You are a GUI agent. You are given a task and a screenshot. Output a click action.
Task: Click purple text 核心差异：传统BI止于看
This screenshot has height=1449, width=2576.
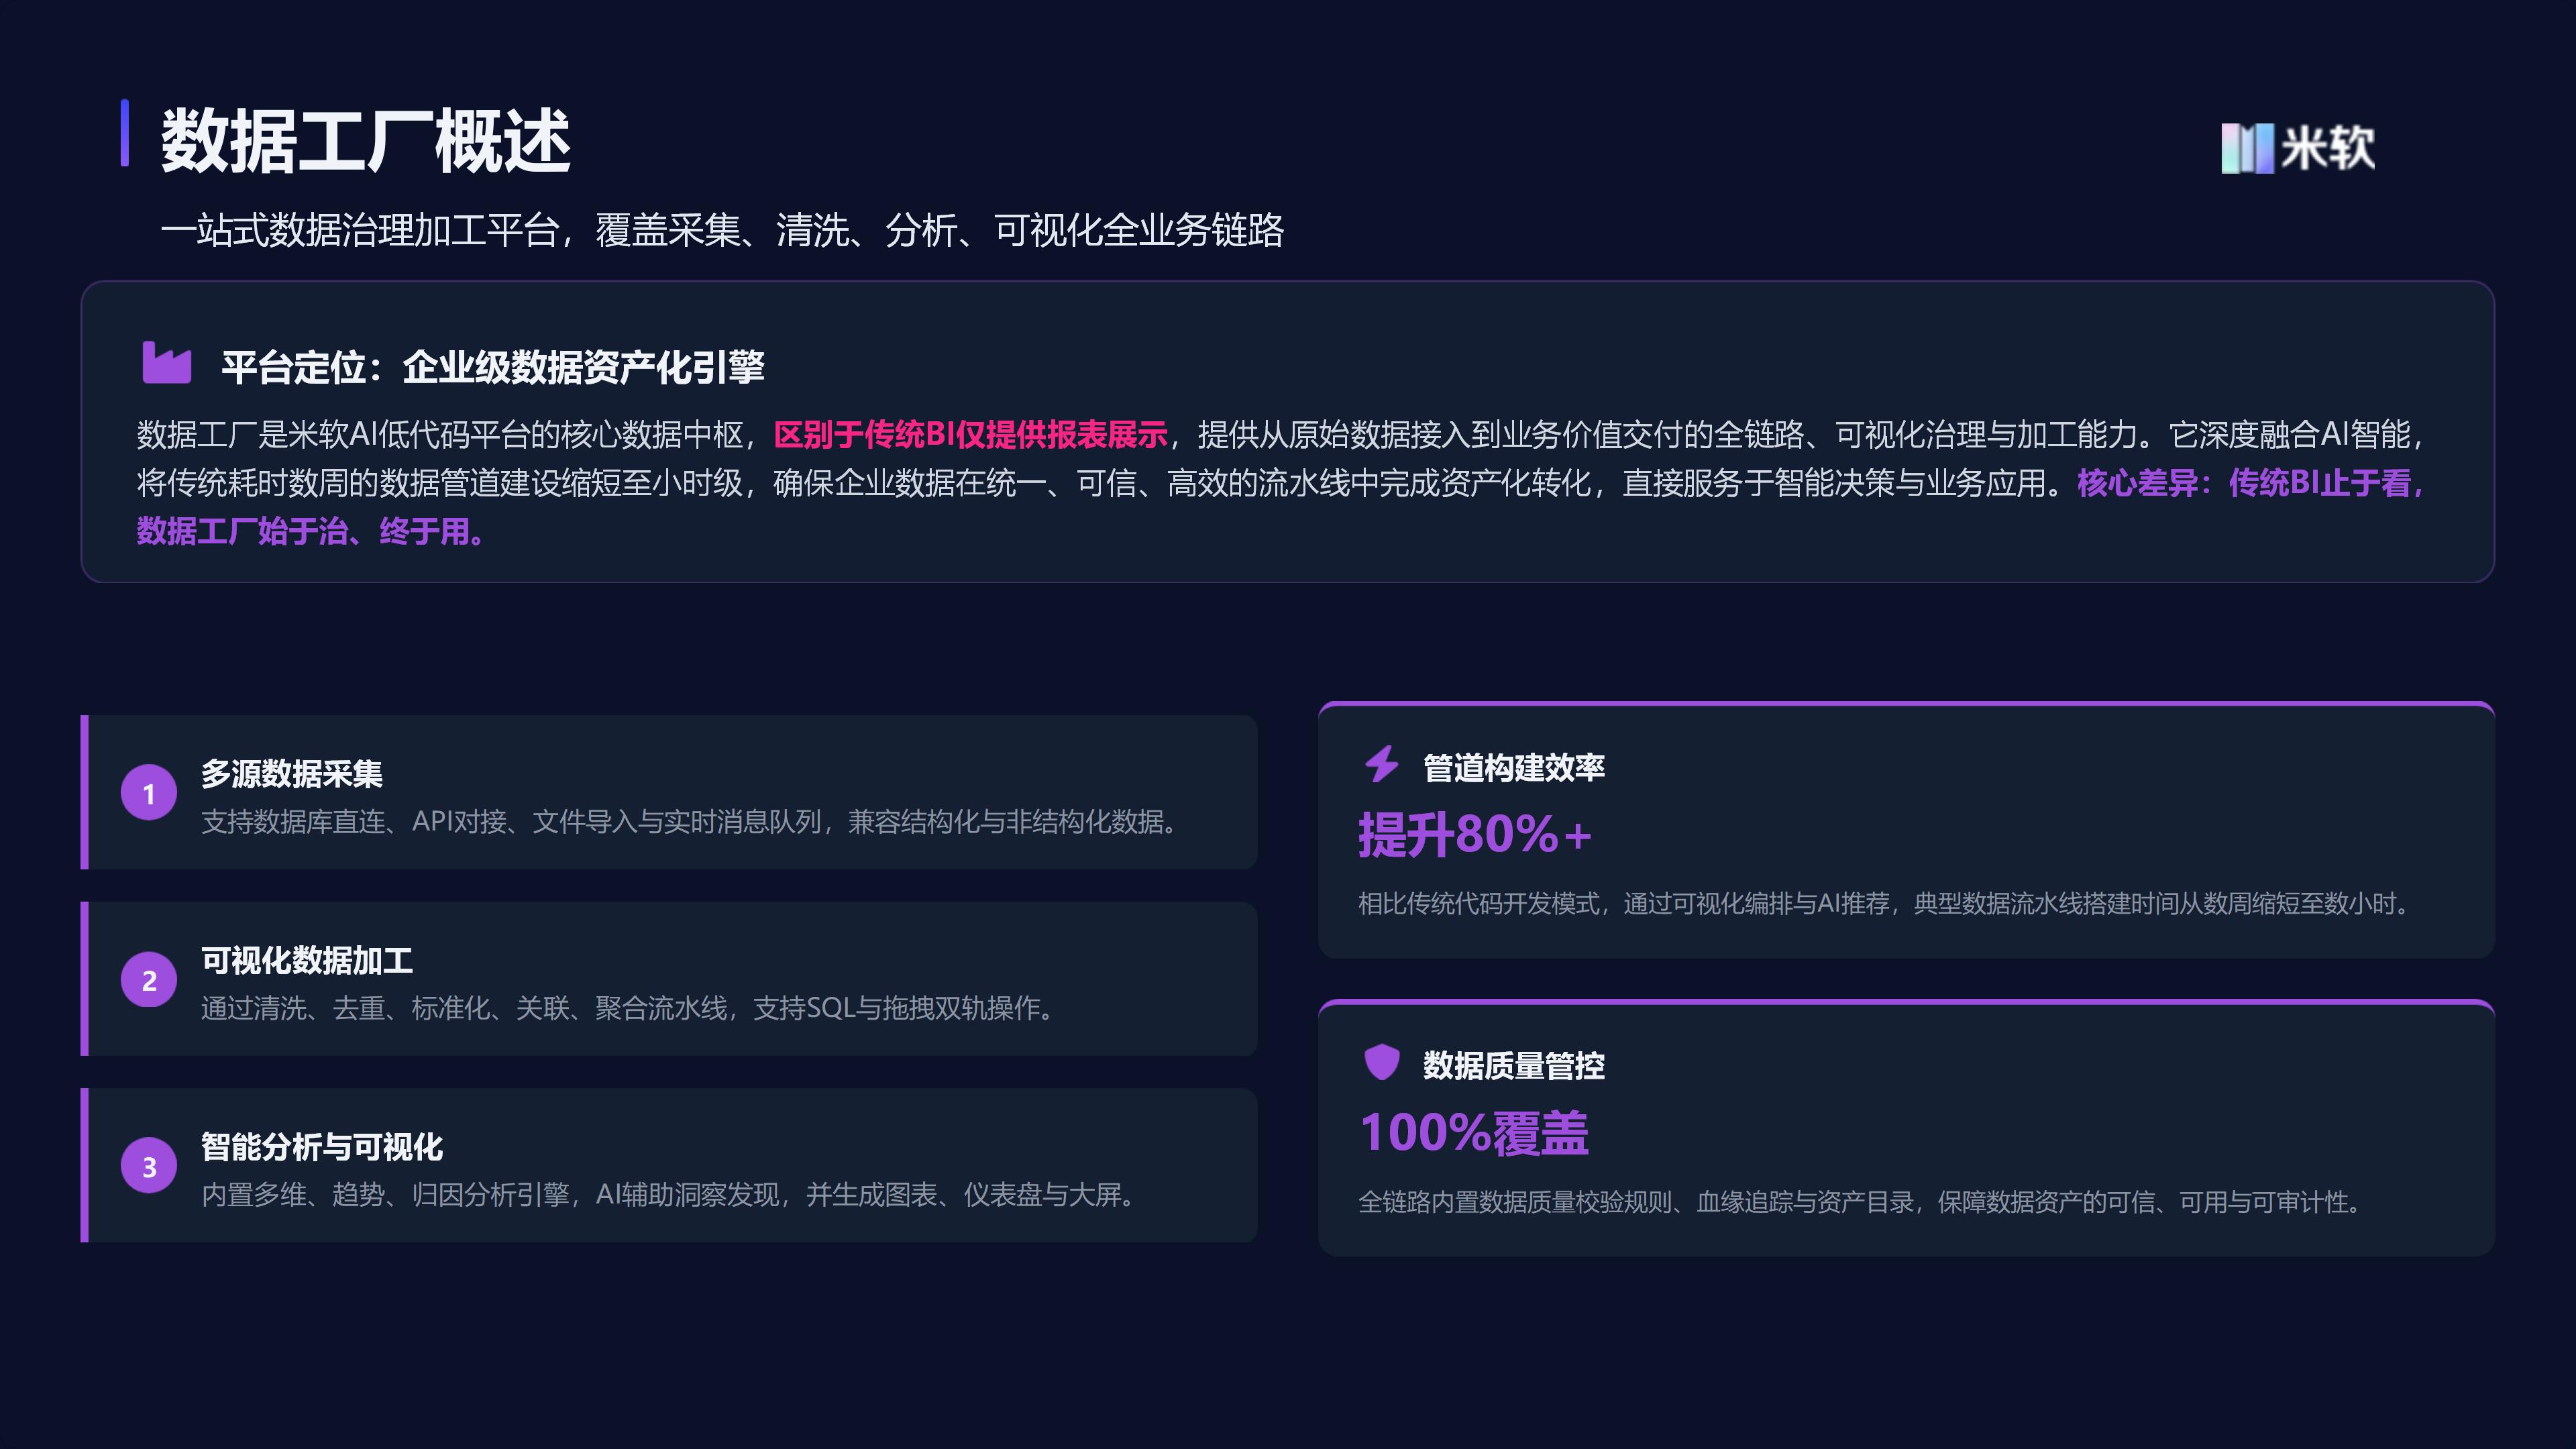pyautogui.click(x=2250, y=483)
